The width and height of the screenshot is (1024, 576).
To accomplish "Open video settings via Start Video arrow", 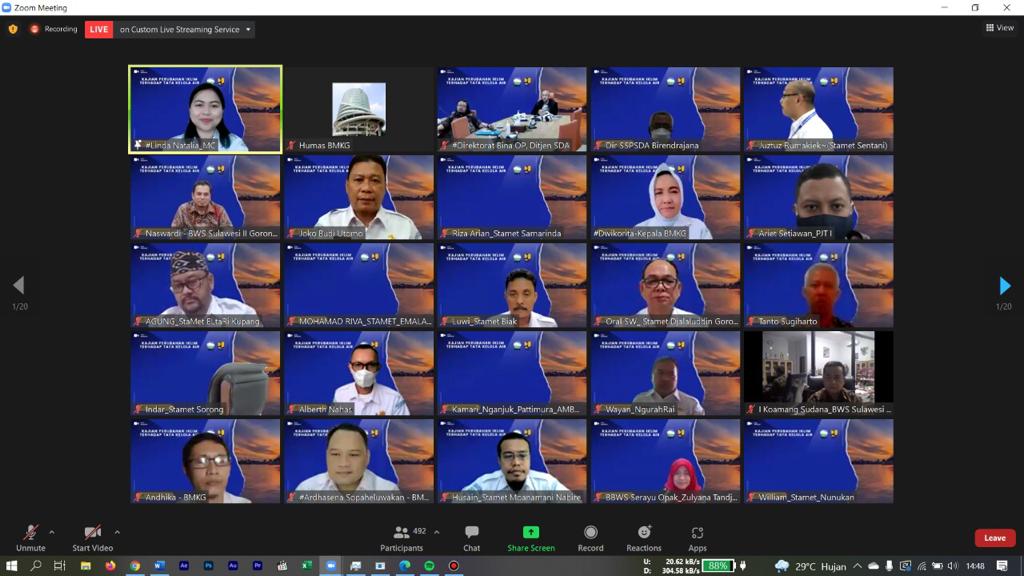I will 117,532.
